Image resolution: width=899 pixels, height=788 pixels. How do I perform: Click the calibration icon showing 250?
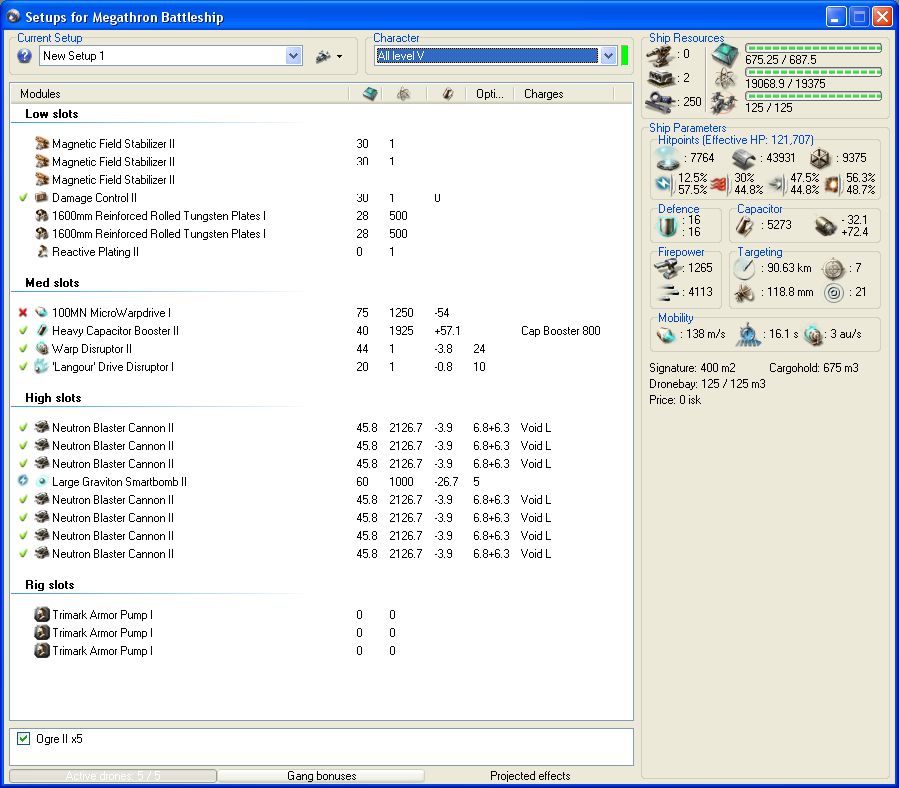click(660, 102)
